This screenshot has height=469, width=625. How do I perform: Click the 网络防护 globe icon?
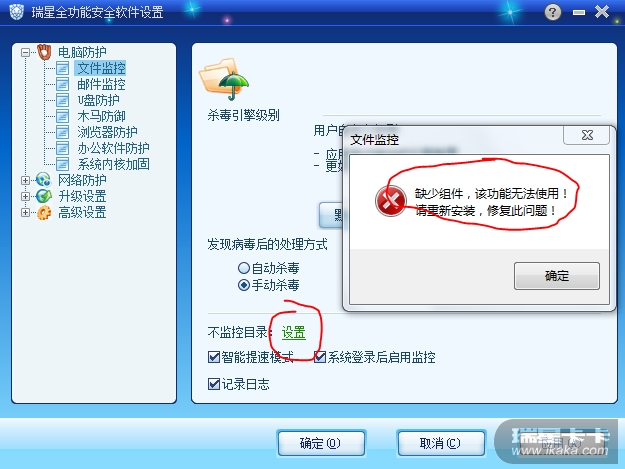pyautogui.click(x=43, y=180)
